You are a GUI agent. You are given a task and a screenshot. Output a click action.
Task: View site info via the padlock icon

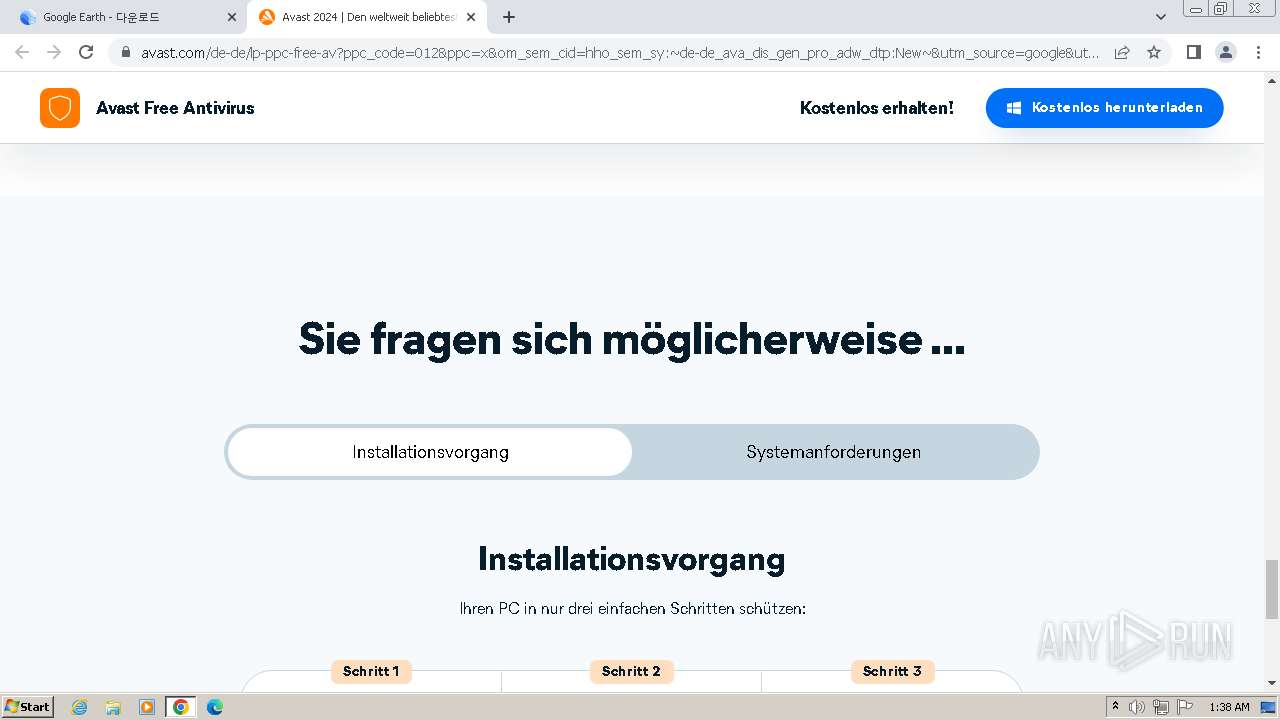[x=125, y=52]
